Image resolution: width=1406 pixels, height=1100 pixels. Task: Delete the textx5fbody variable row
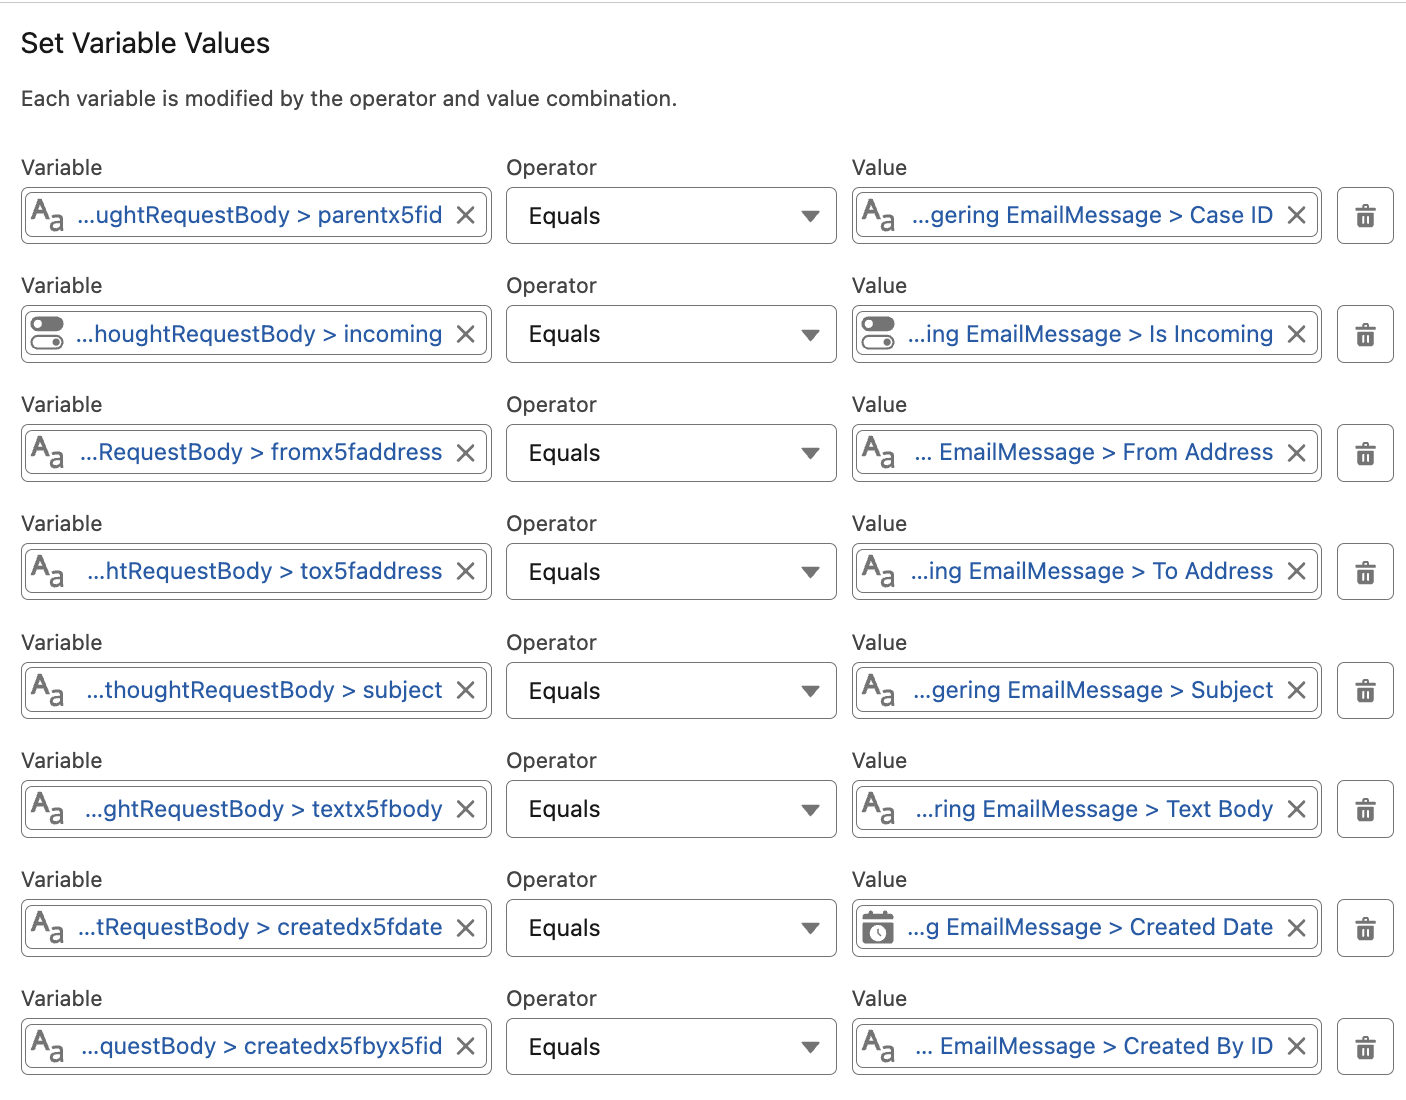[1365, 810]
